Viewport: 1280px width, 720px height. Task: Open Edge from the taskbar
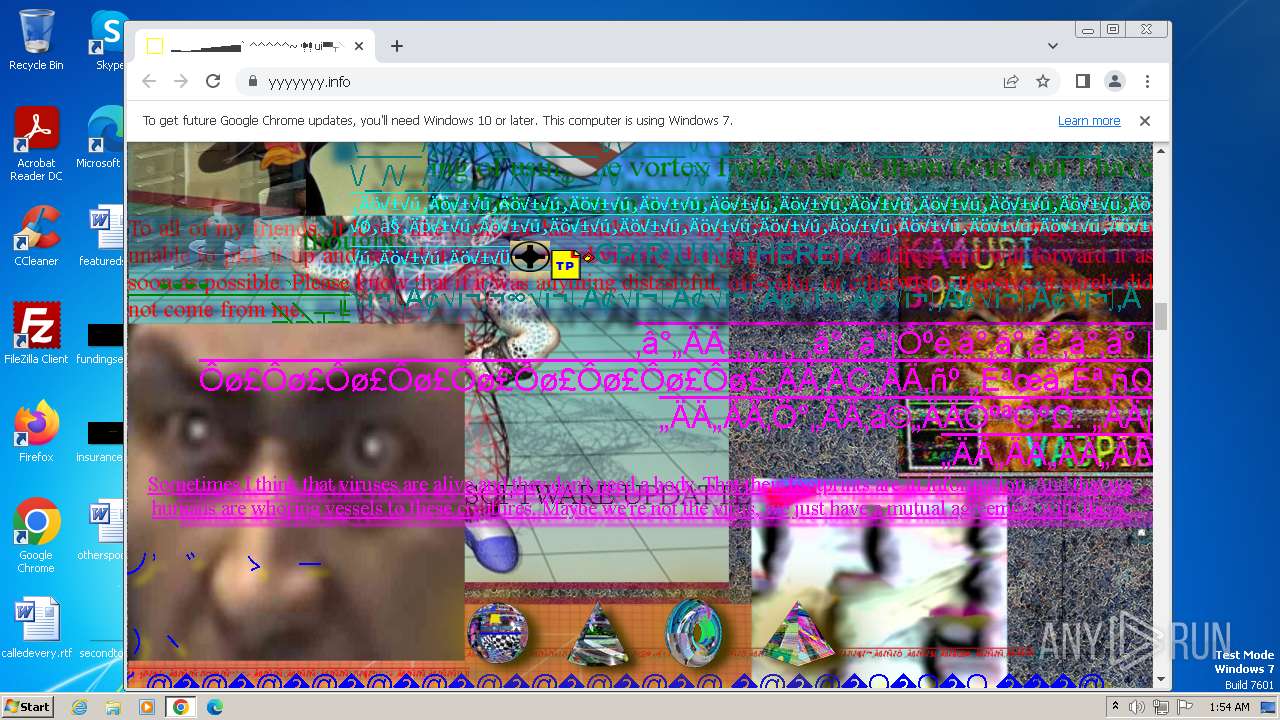pos(215,707)
